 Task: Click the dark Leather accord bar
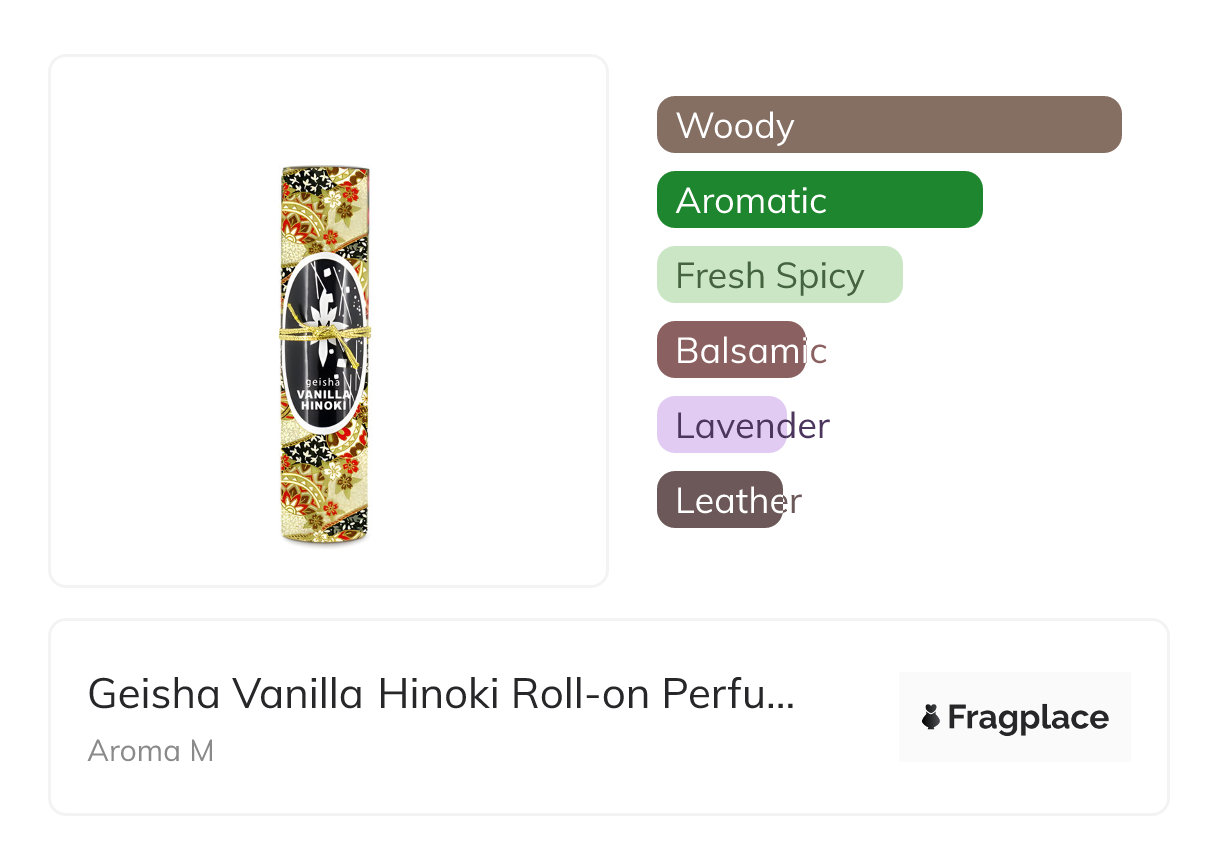click(719, 500)
